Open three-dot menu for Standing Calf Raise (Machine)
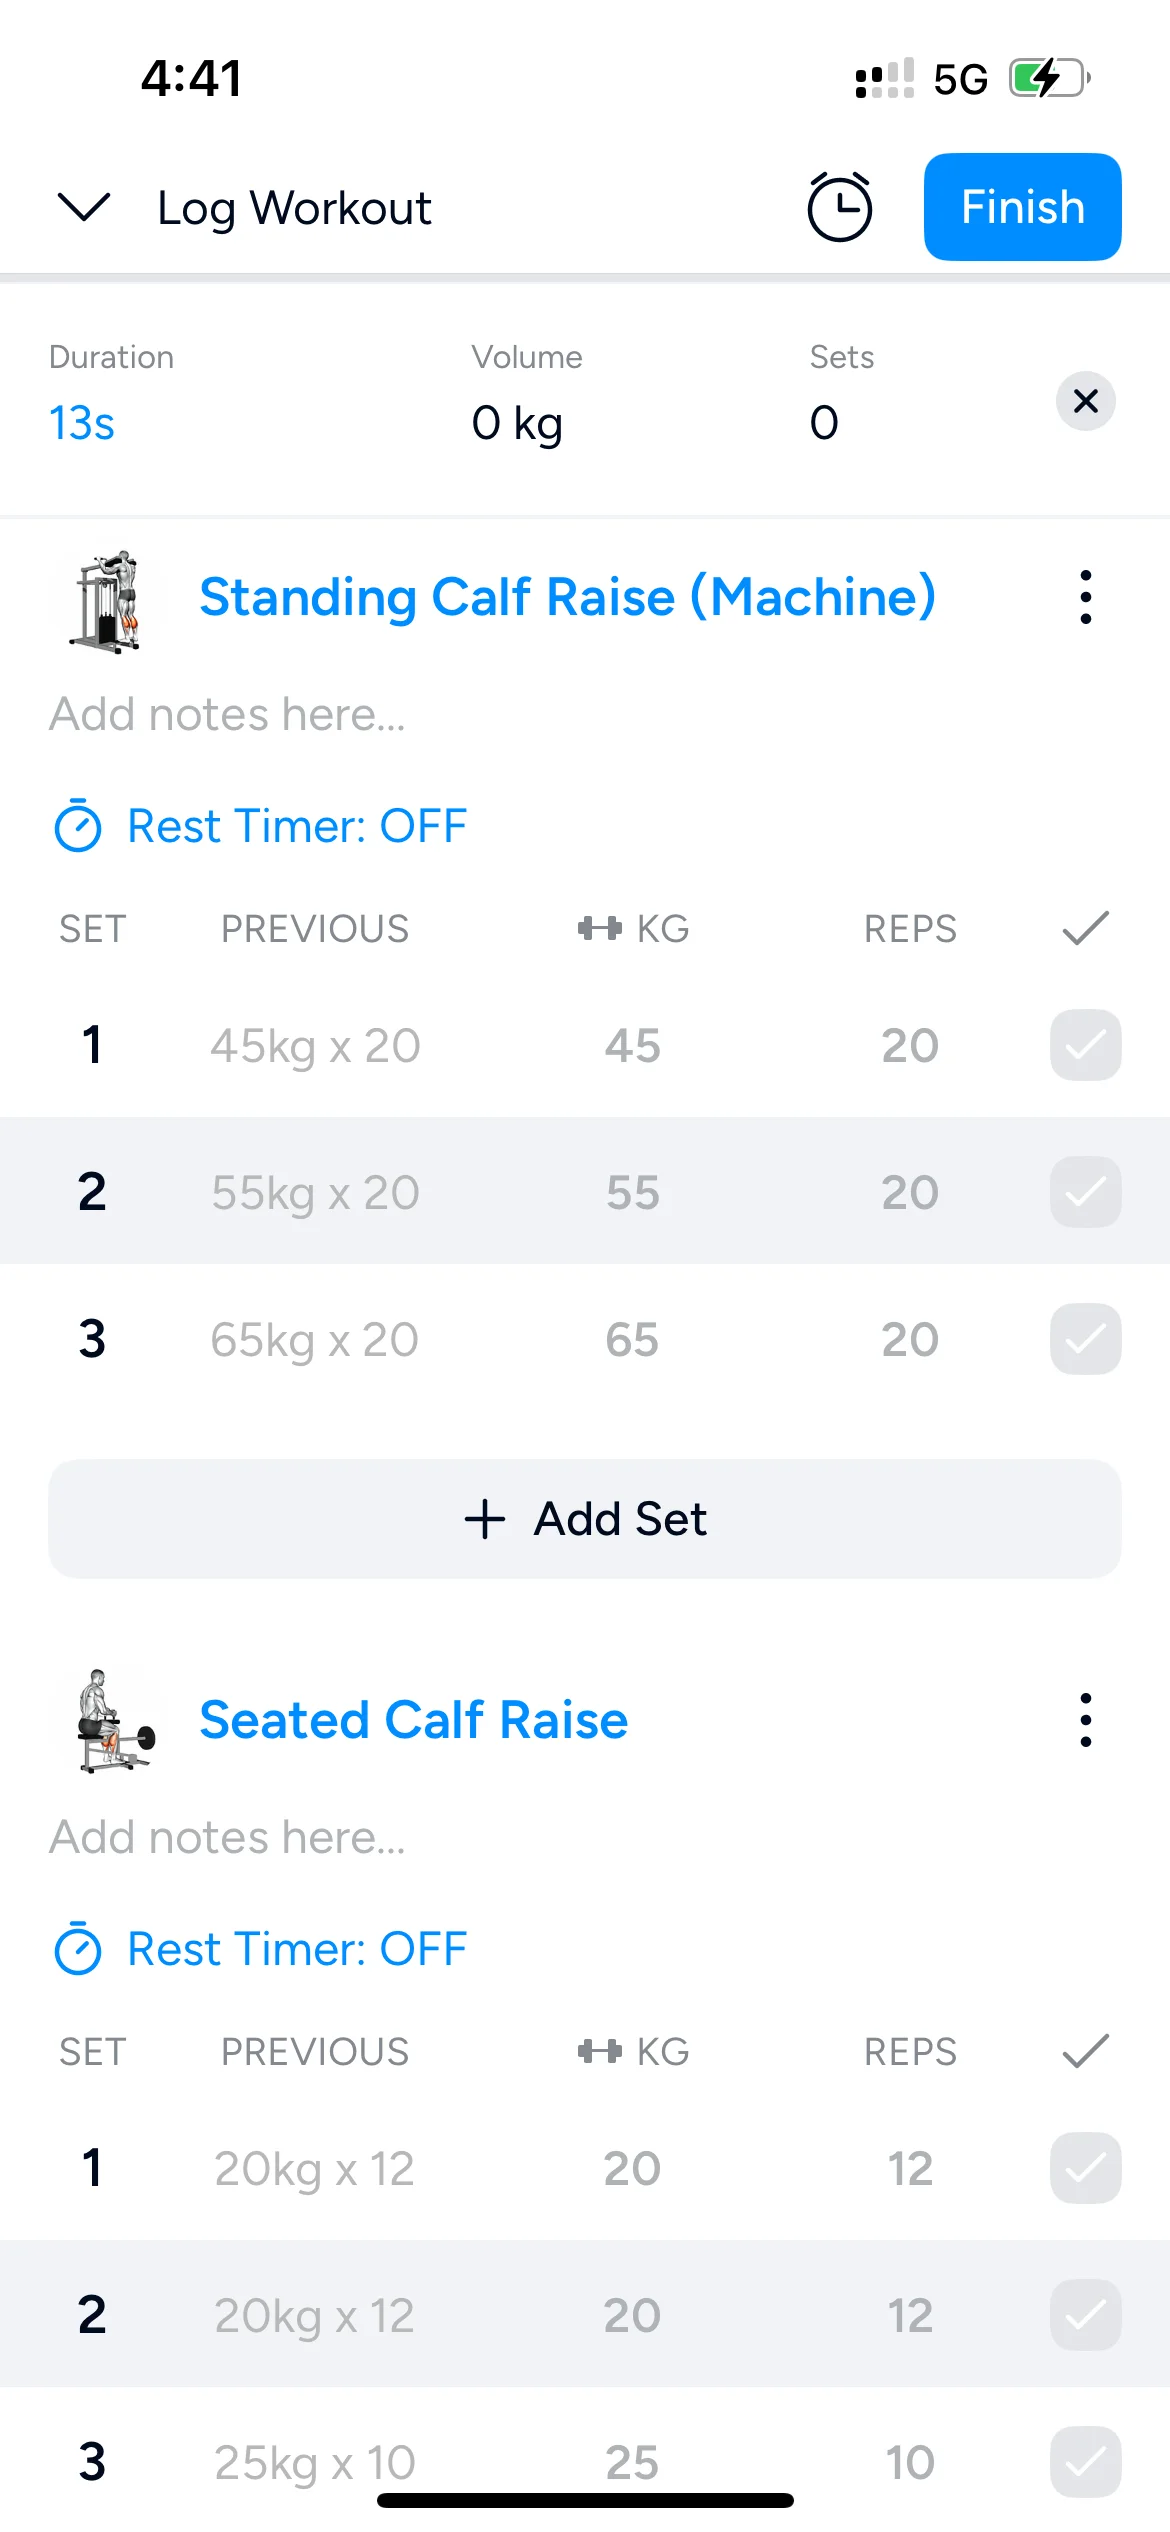Image resolution: width=1170 pixels, height=2532 pixels. (x=1085, y=597)
